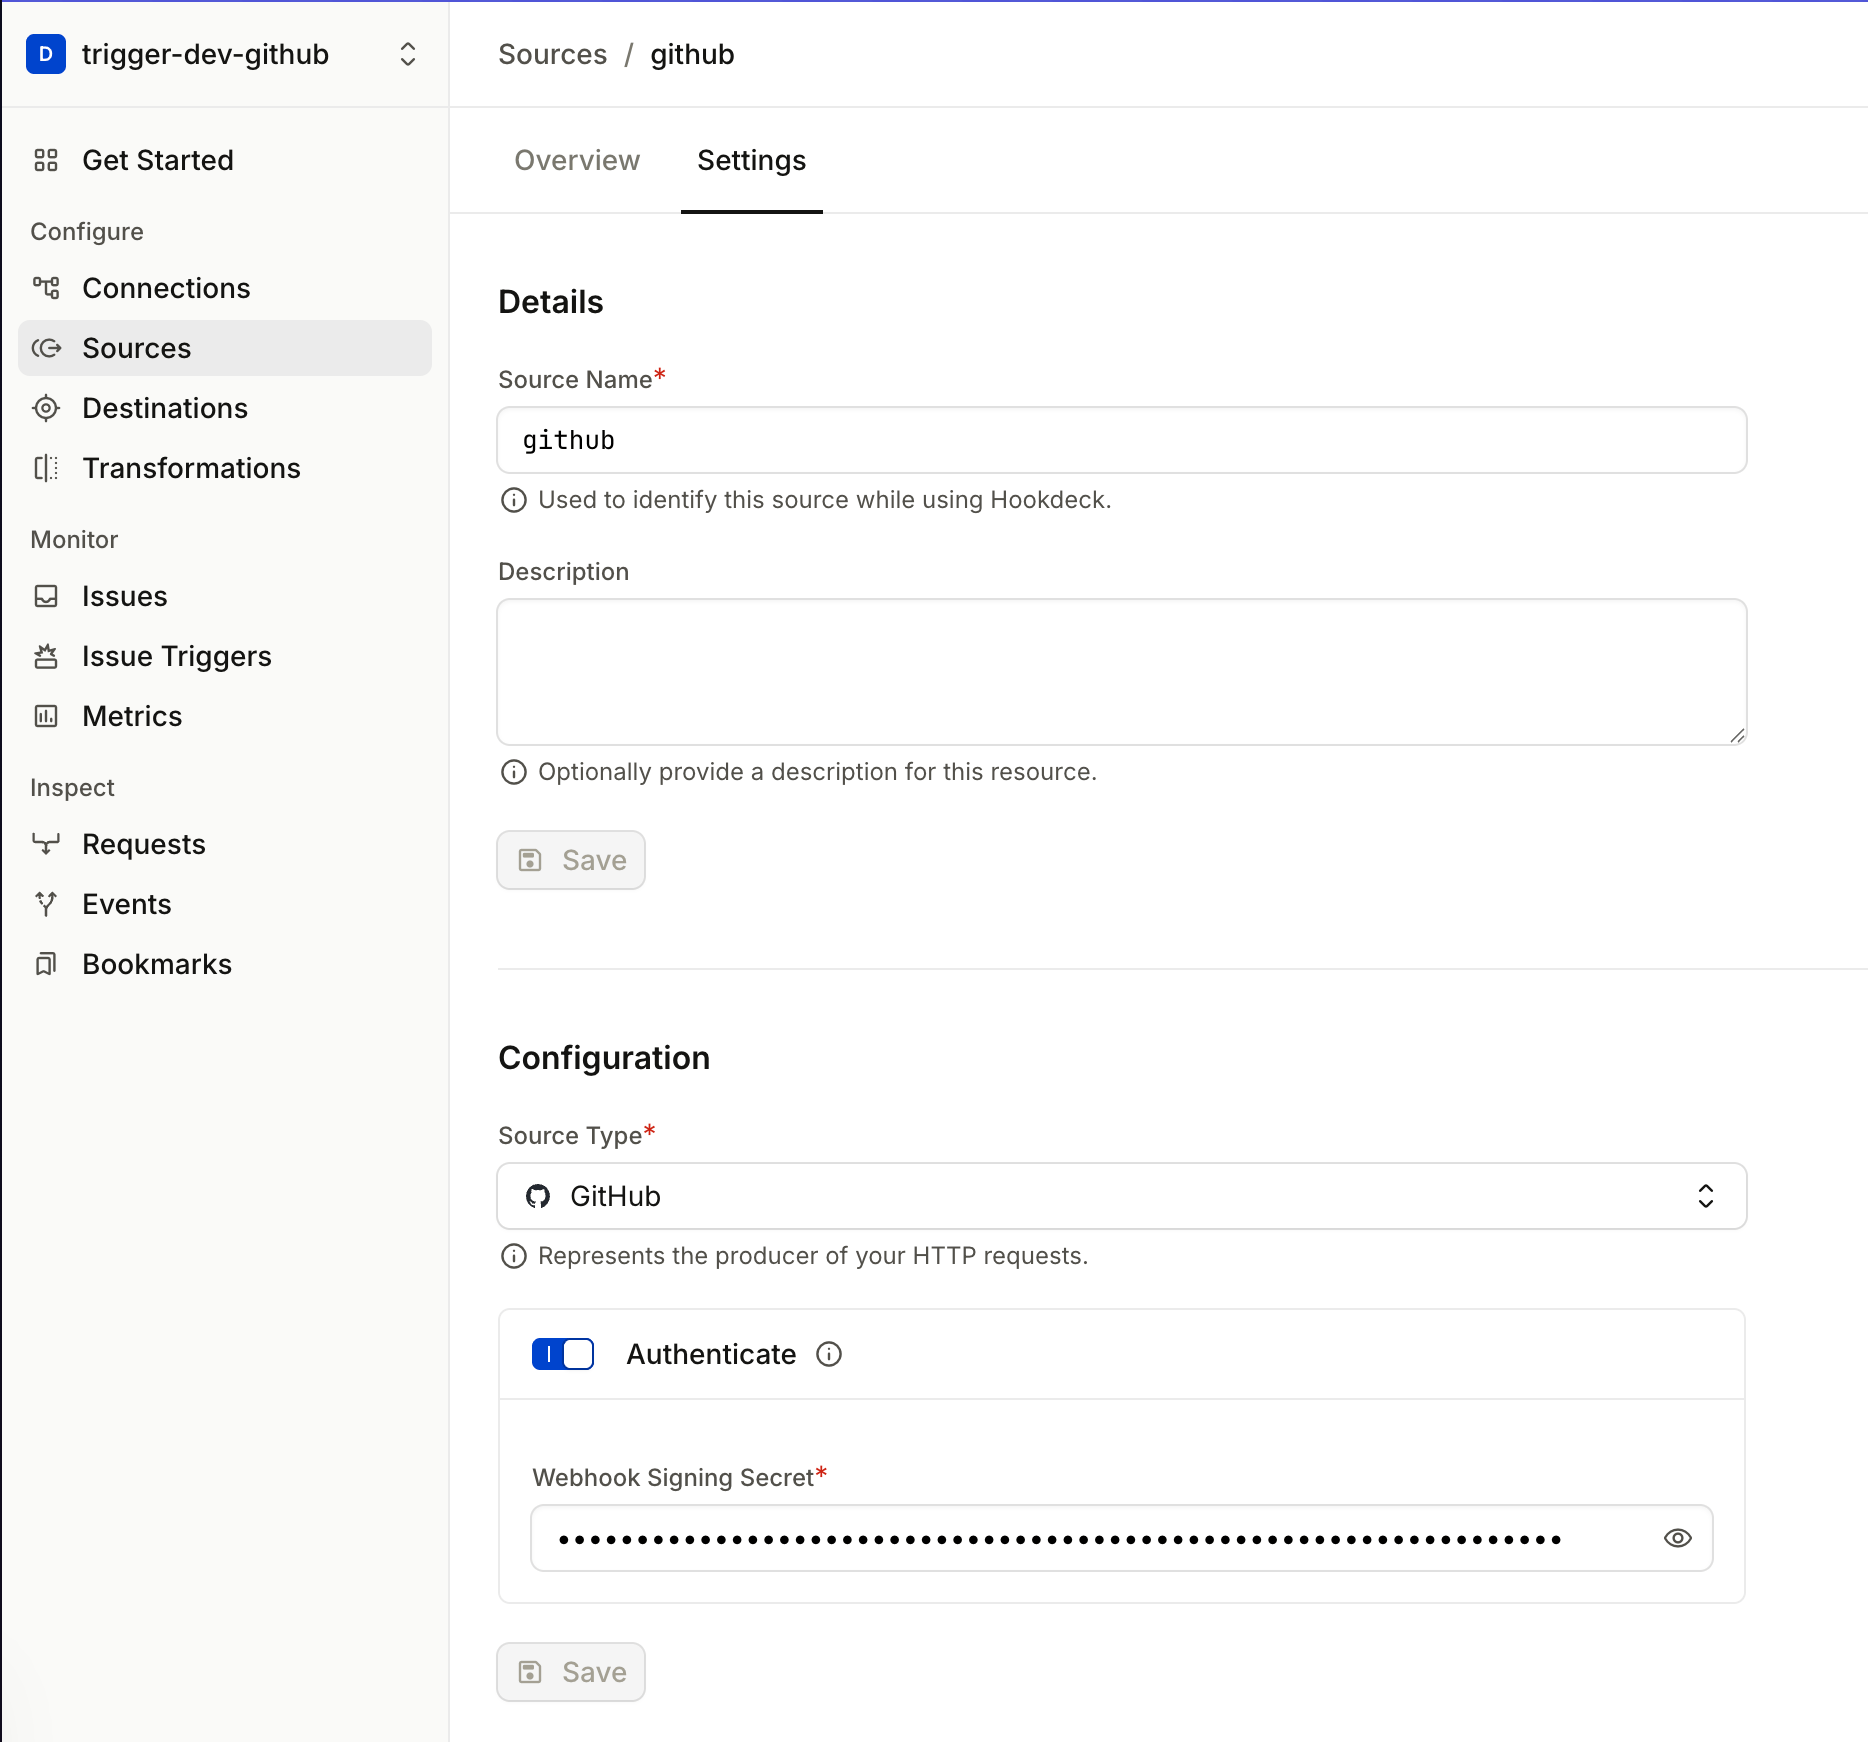Click the Authenticate info tooltip icon
The width and height of the screenshot is (1868, 1742).
coord(829,1354)
